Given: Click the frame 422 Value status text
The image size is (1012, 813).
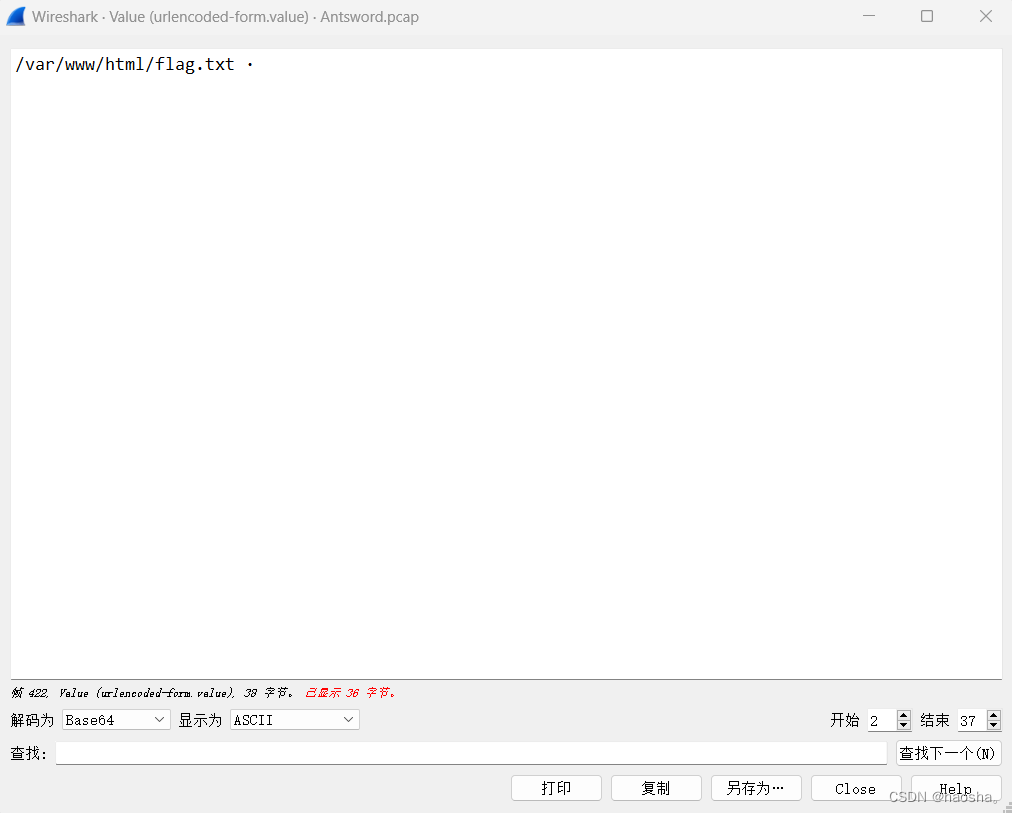Looking at the screenshot, I should (152, 693).
